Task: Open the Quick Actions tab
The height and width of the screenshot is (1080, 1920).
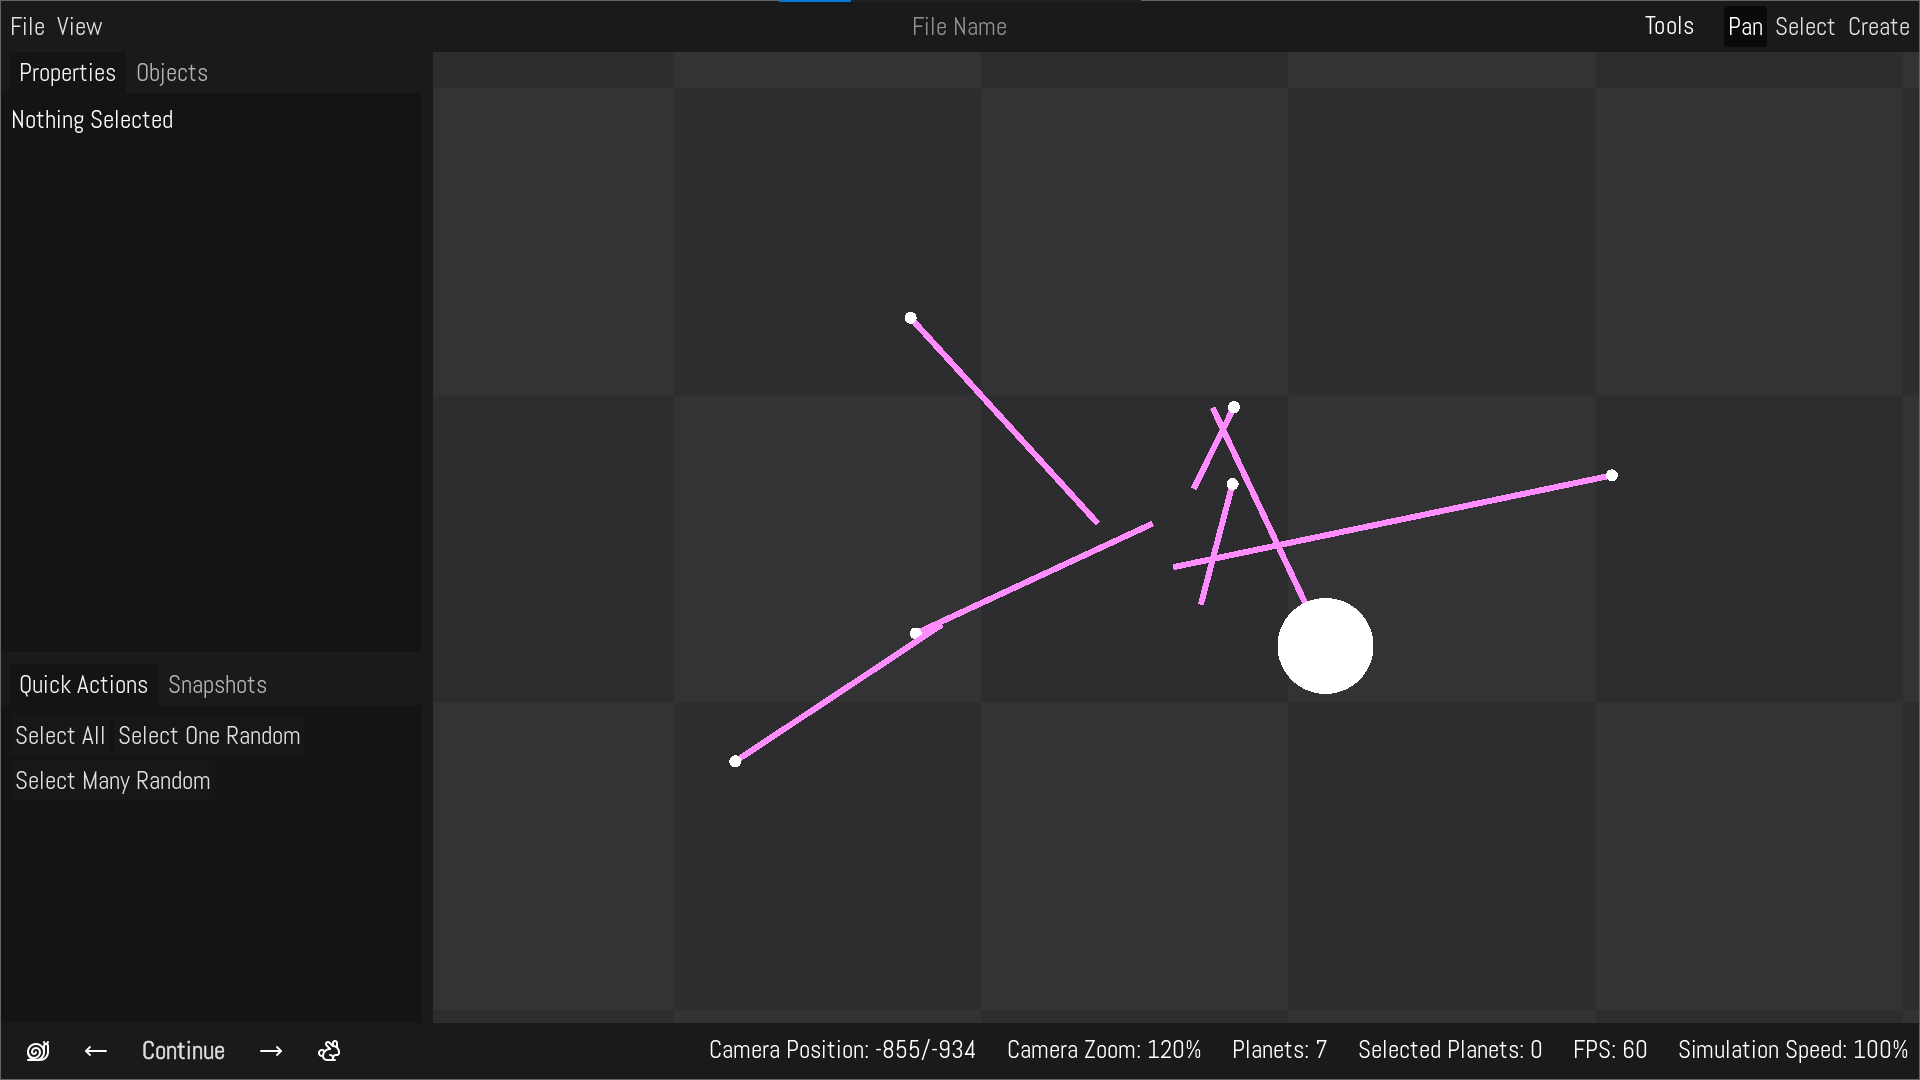Action: click(83, 685)
